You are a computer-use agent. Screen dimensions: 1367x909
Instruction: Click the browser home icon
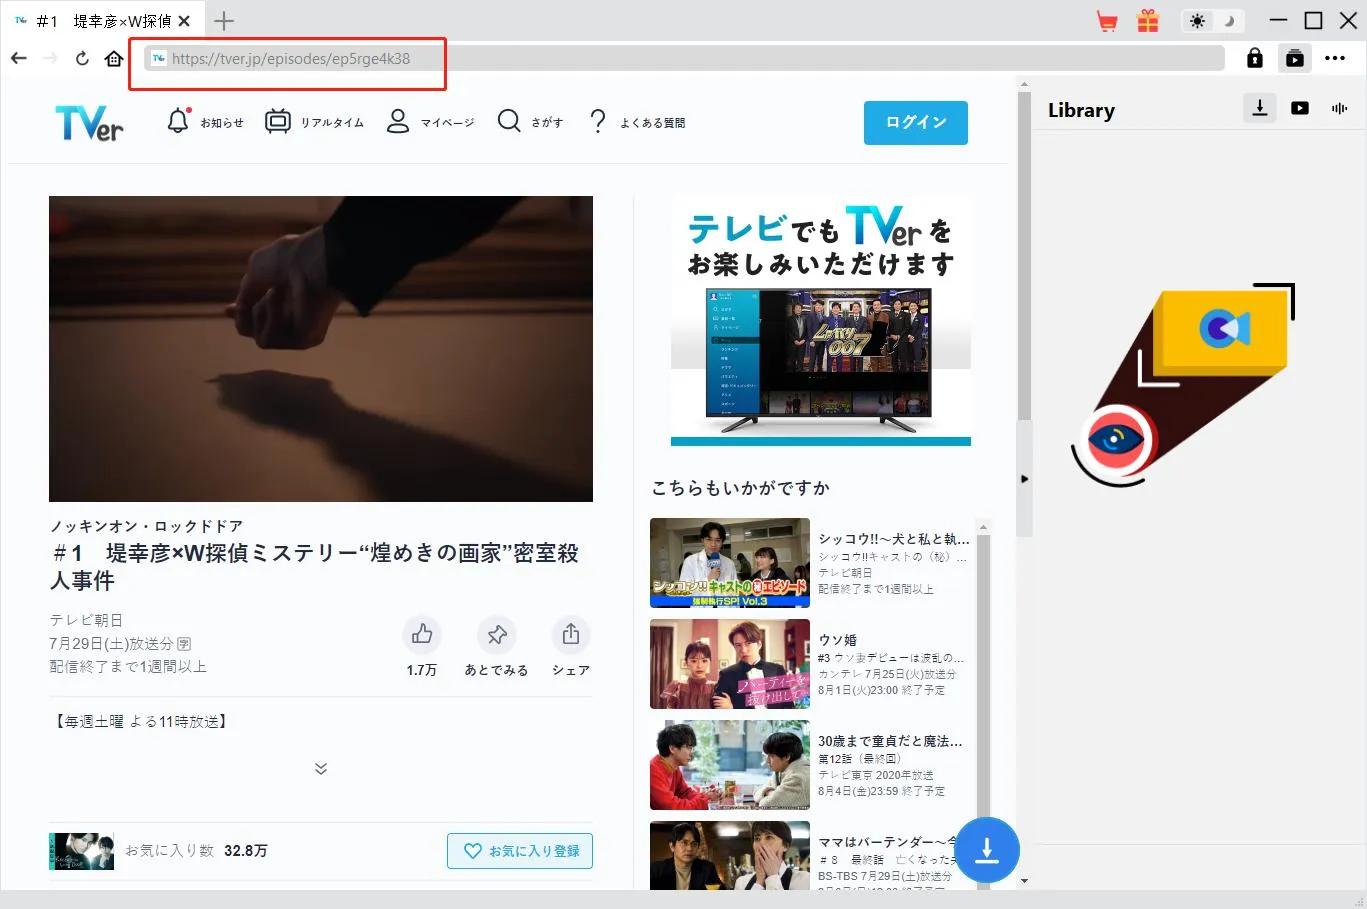click(114, 59)
